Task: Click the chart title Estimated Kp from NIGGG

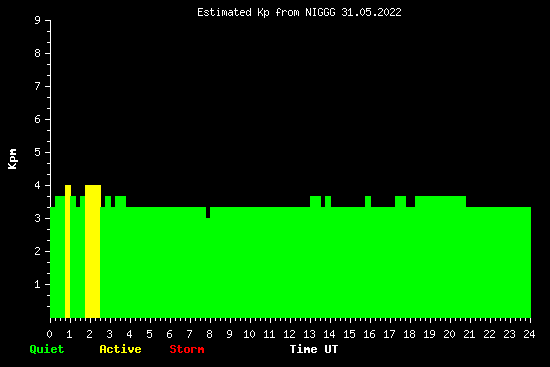Action: (299, 13)
